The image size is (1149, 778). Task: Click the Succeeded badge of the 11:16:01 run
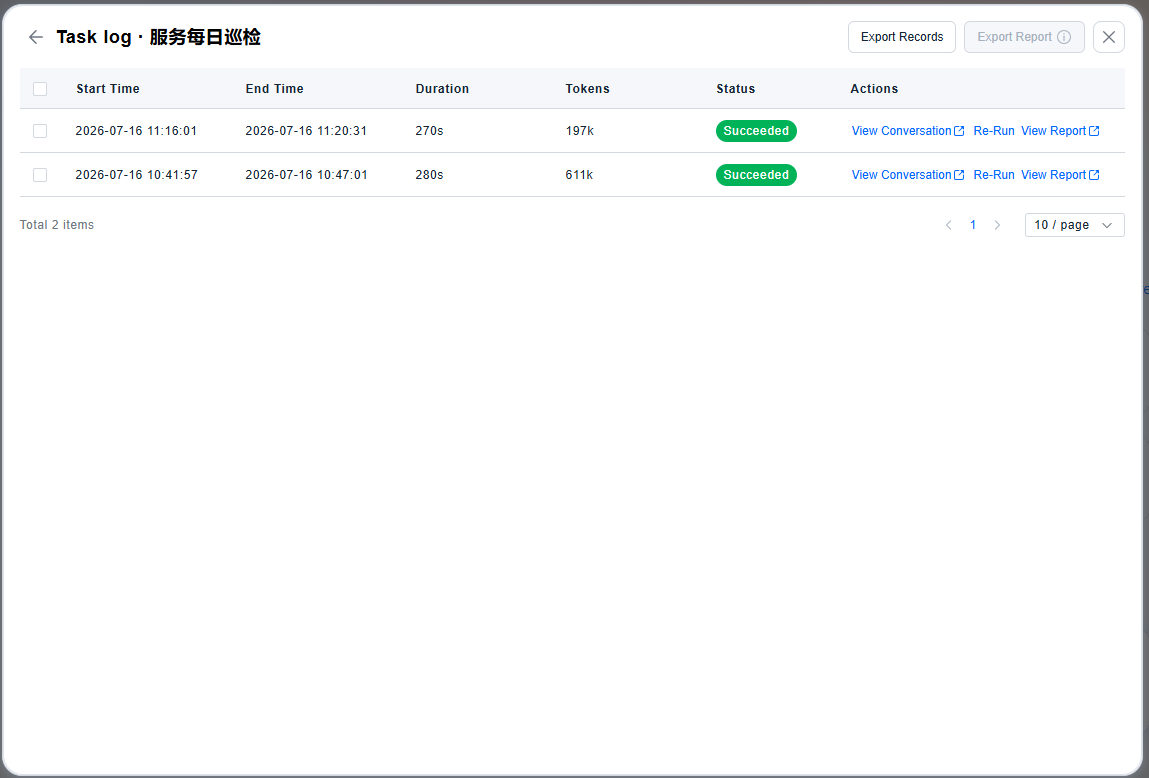pos(755,131)
